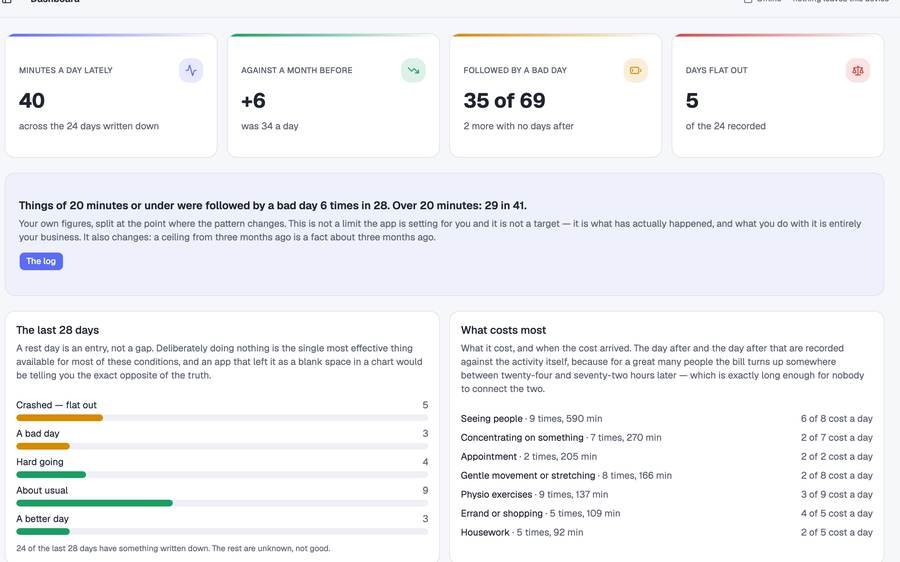Click '2 of 2 cost a day' value
Image resolution: width=900 pixels, height=562 pixels.
tap(837, 456)
